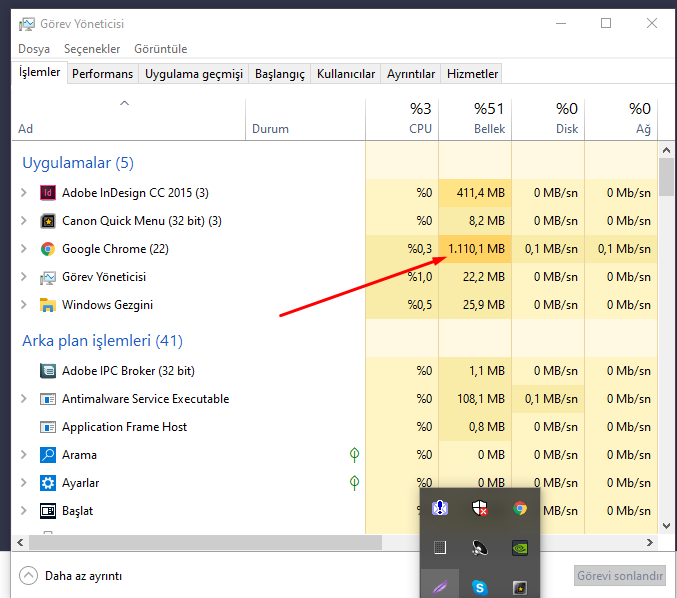Sort by the Disk column header
This screenshot has width=677, height=598.
pos(548,119)
